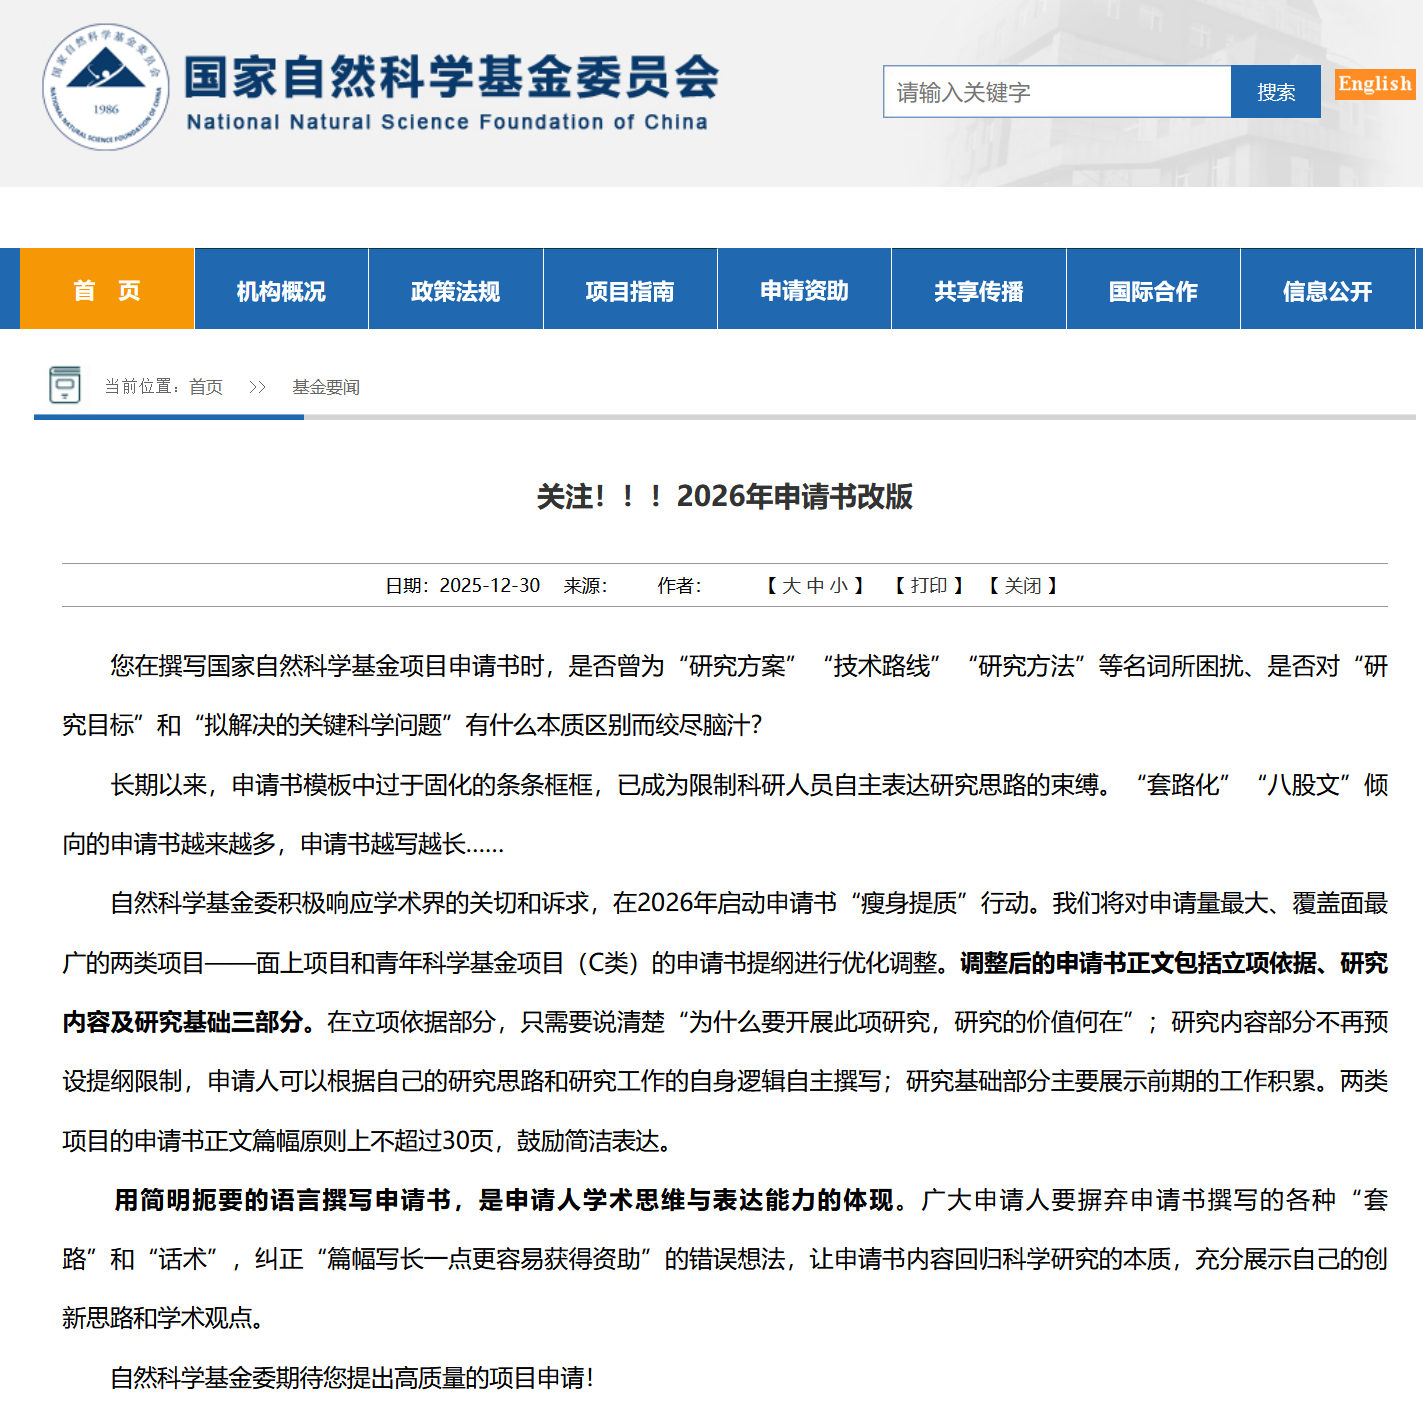Focus the keyword search input field
This screenshot has width=1423, height=1412.
1056,92
